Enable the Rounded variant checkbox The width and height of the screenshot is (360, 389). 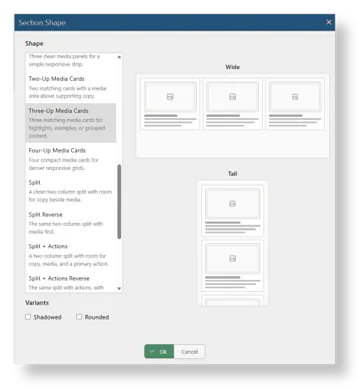click(x=79, y=317)
